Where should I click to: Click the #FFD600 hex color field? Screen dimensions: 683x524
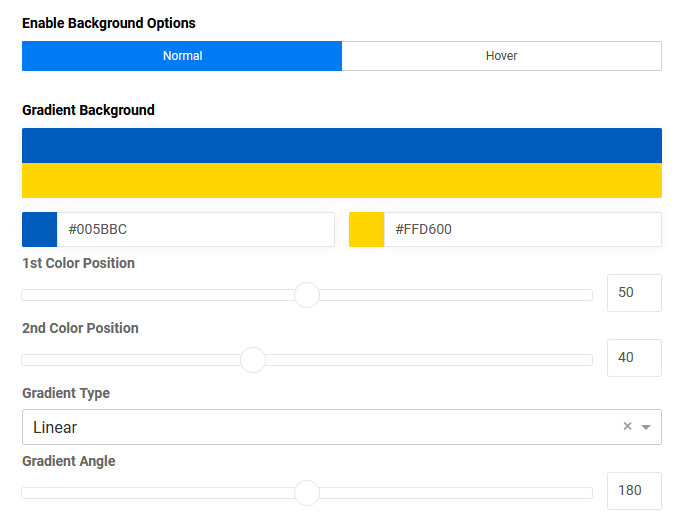pos(522,230)
